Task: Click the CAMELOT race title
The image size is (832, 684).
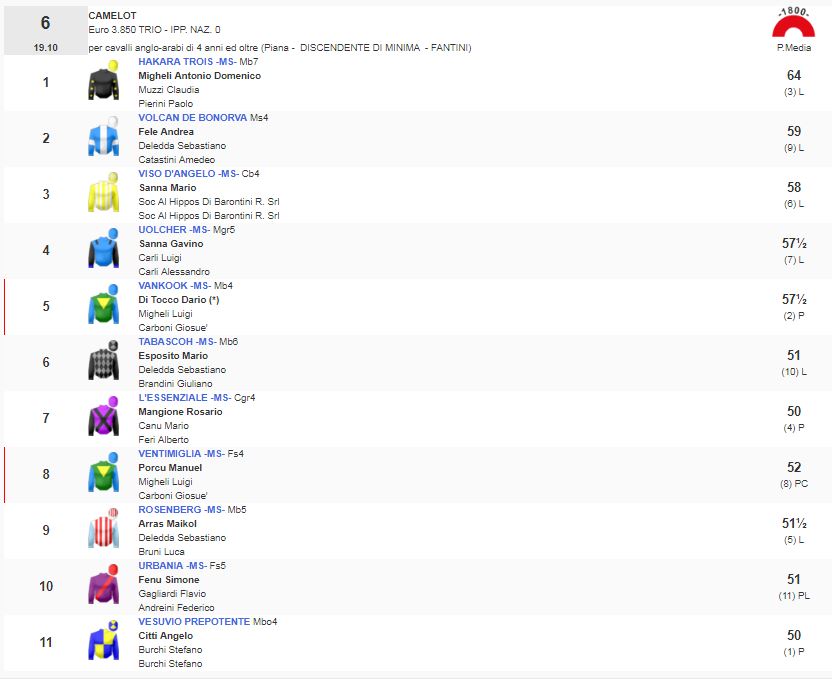Action: pos(113,16)
